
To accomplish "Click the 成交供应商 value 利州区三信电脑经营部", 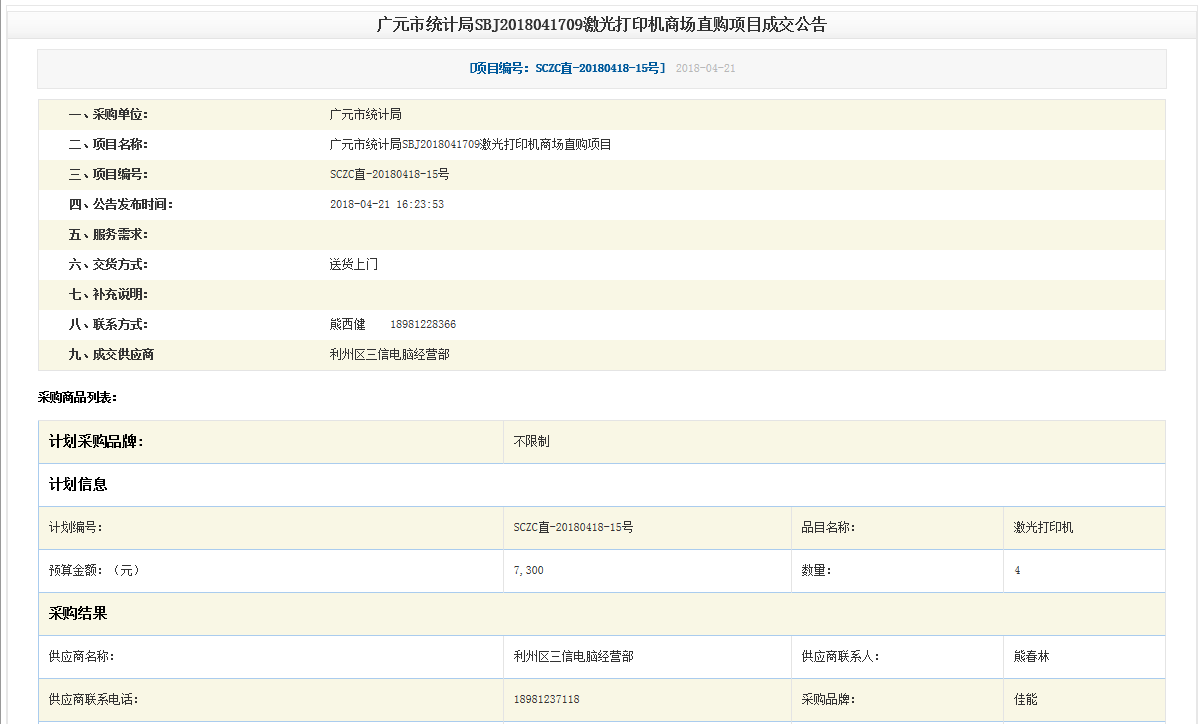I will click(x=389, y=355).
